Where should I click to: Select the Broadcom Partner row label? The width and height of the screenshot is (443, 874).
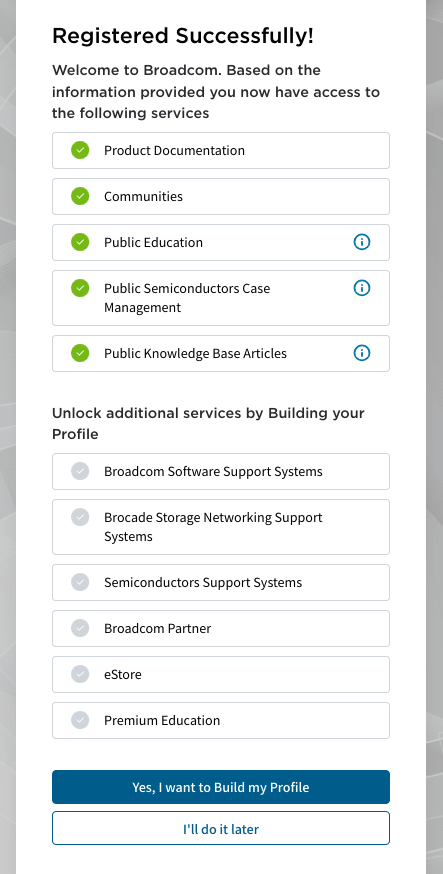158,628
